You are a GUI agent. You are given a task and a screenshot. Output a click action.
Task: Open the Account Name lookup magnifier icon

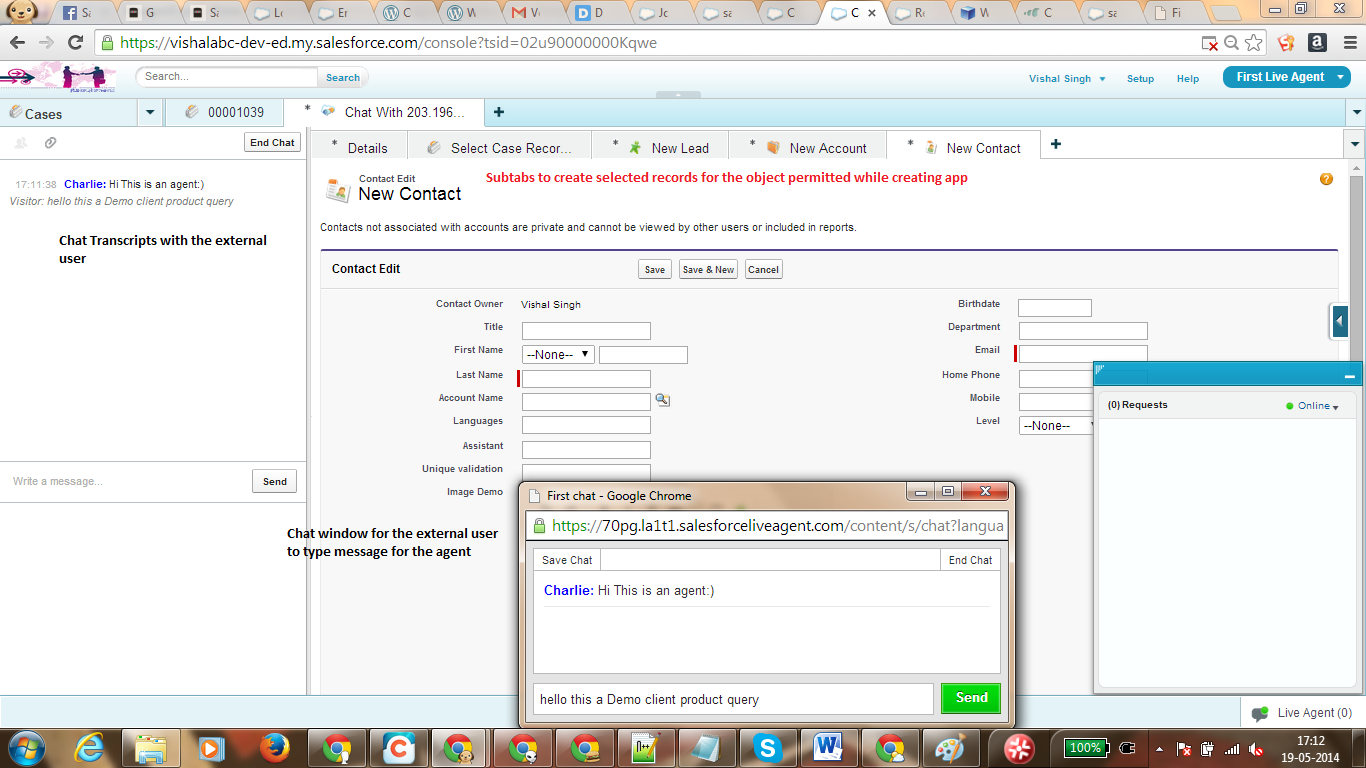[663, 398]
